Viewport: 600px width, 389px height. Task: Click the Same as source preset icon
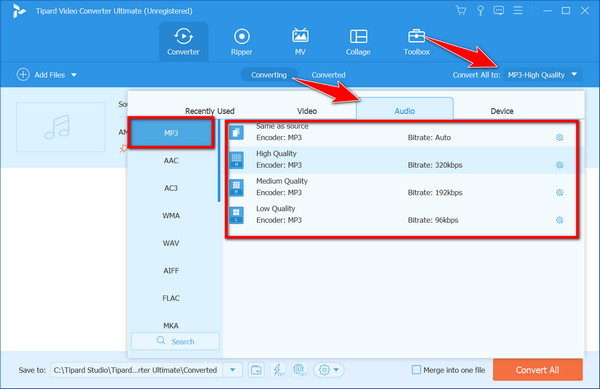click(236, 133)
